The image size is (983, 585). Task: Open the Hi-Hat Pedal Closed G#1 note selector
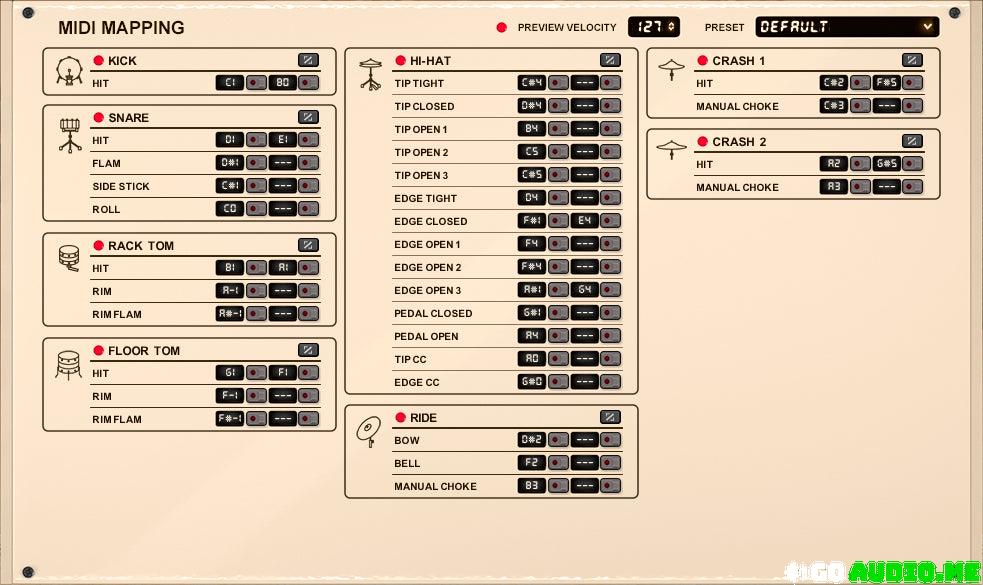pyautogui.click(x=531, y=313)
